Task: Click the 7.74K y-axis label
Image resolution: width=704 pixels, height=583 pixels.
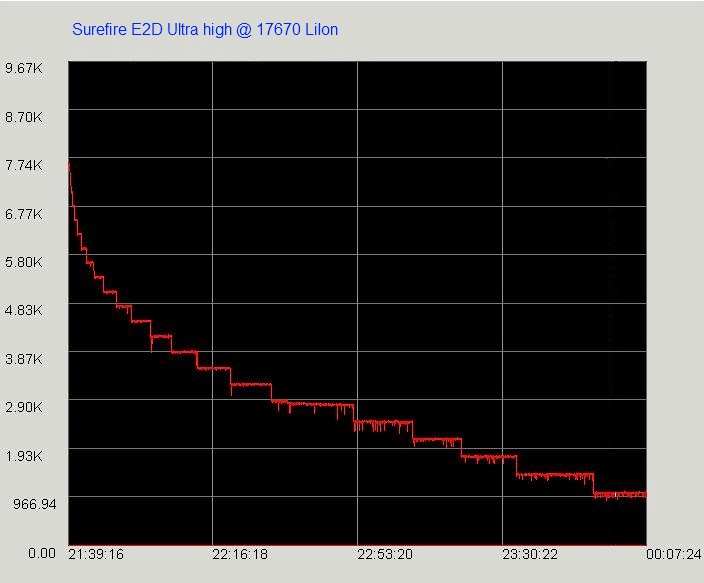Action: pos(24,165)
